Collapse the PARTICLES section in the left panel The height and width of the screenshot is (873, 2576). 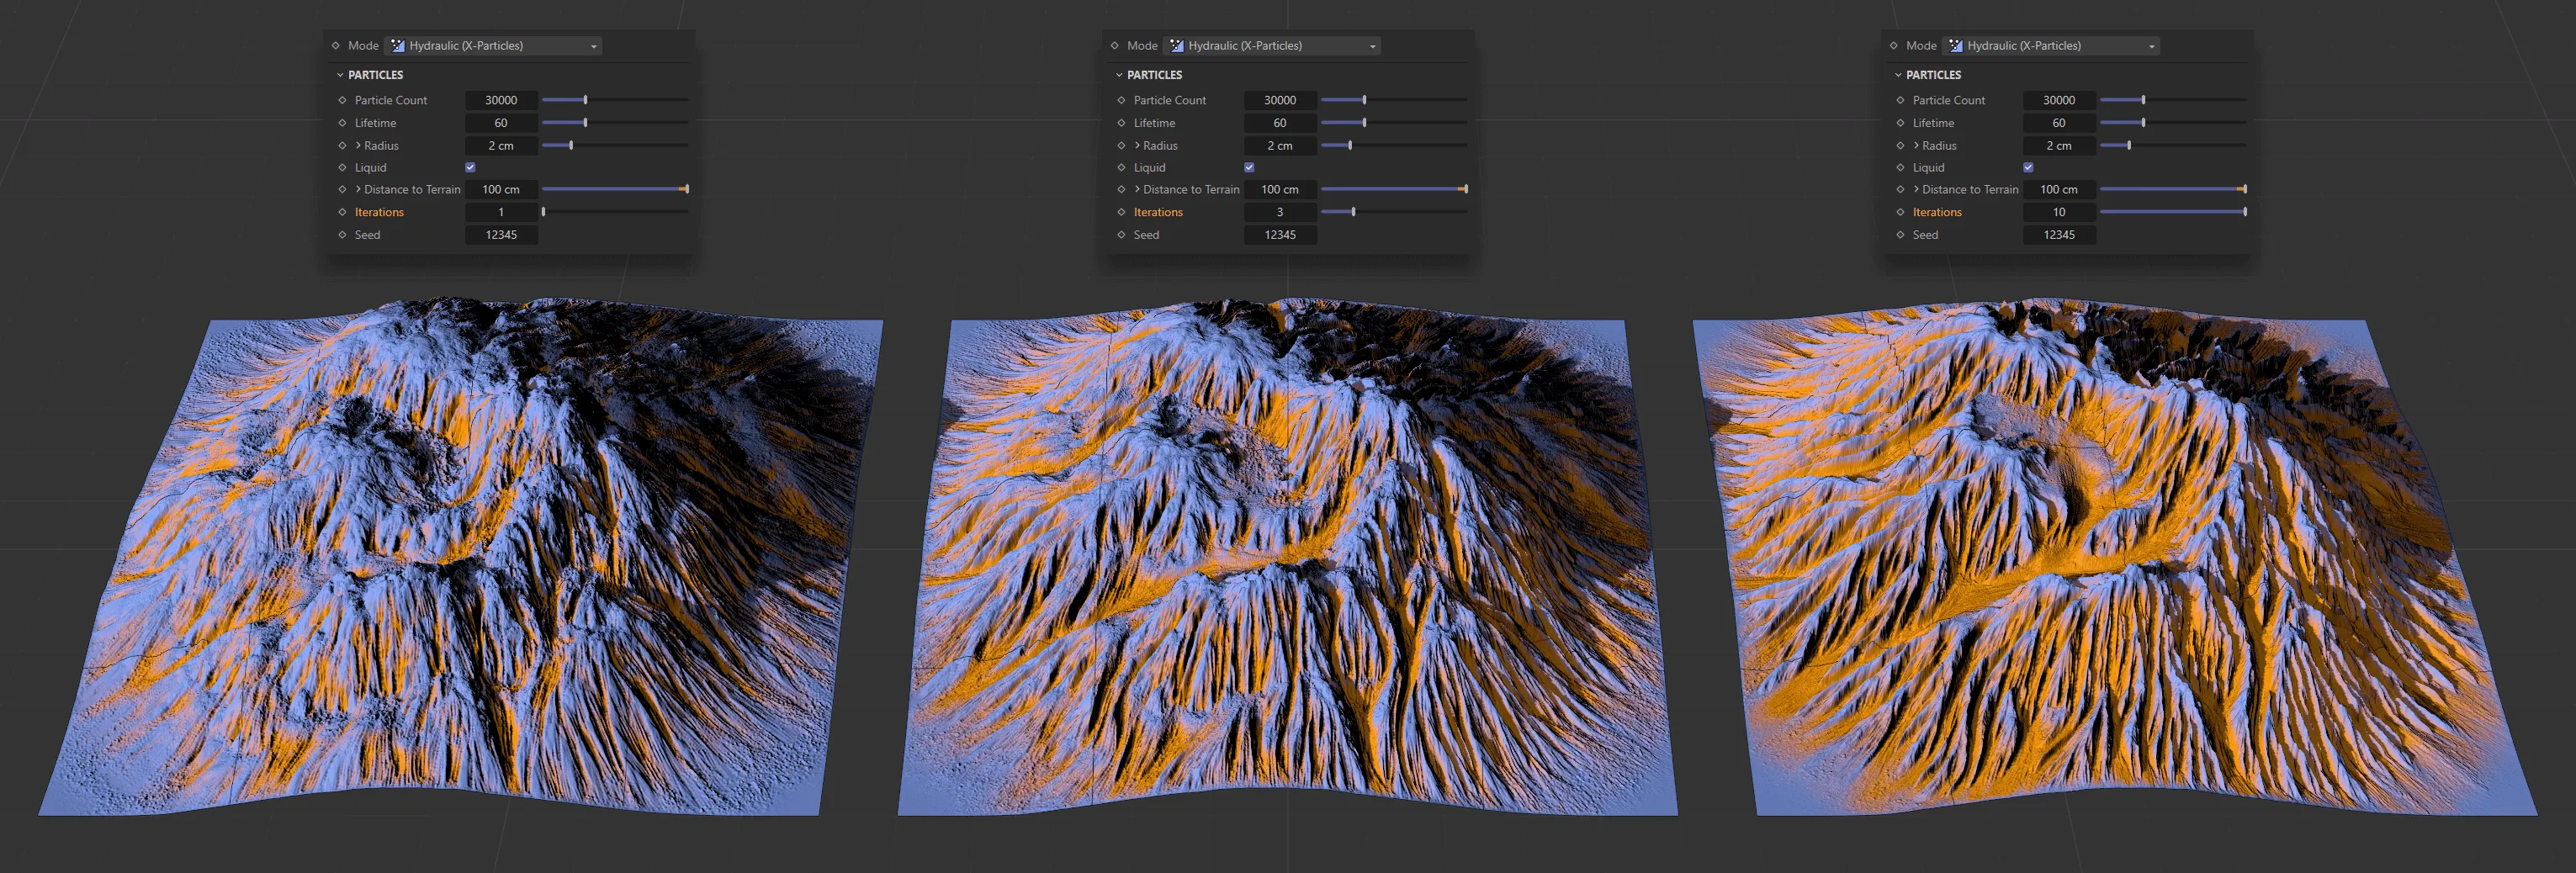[340, 74]
